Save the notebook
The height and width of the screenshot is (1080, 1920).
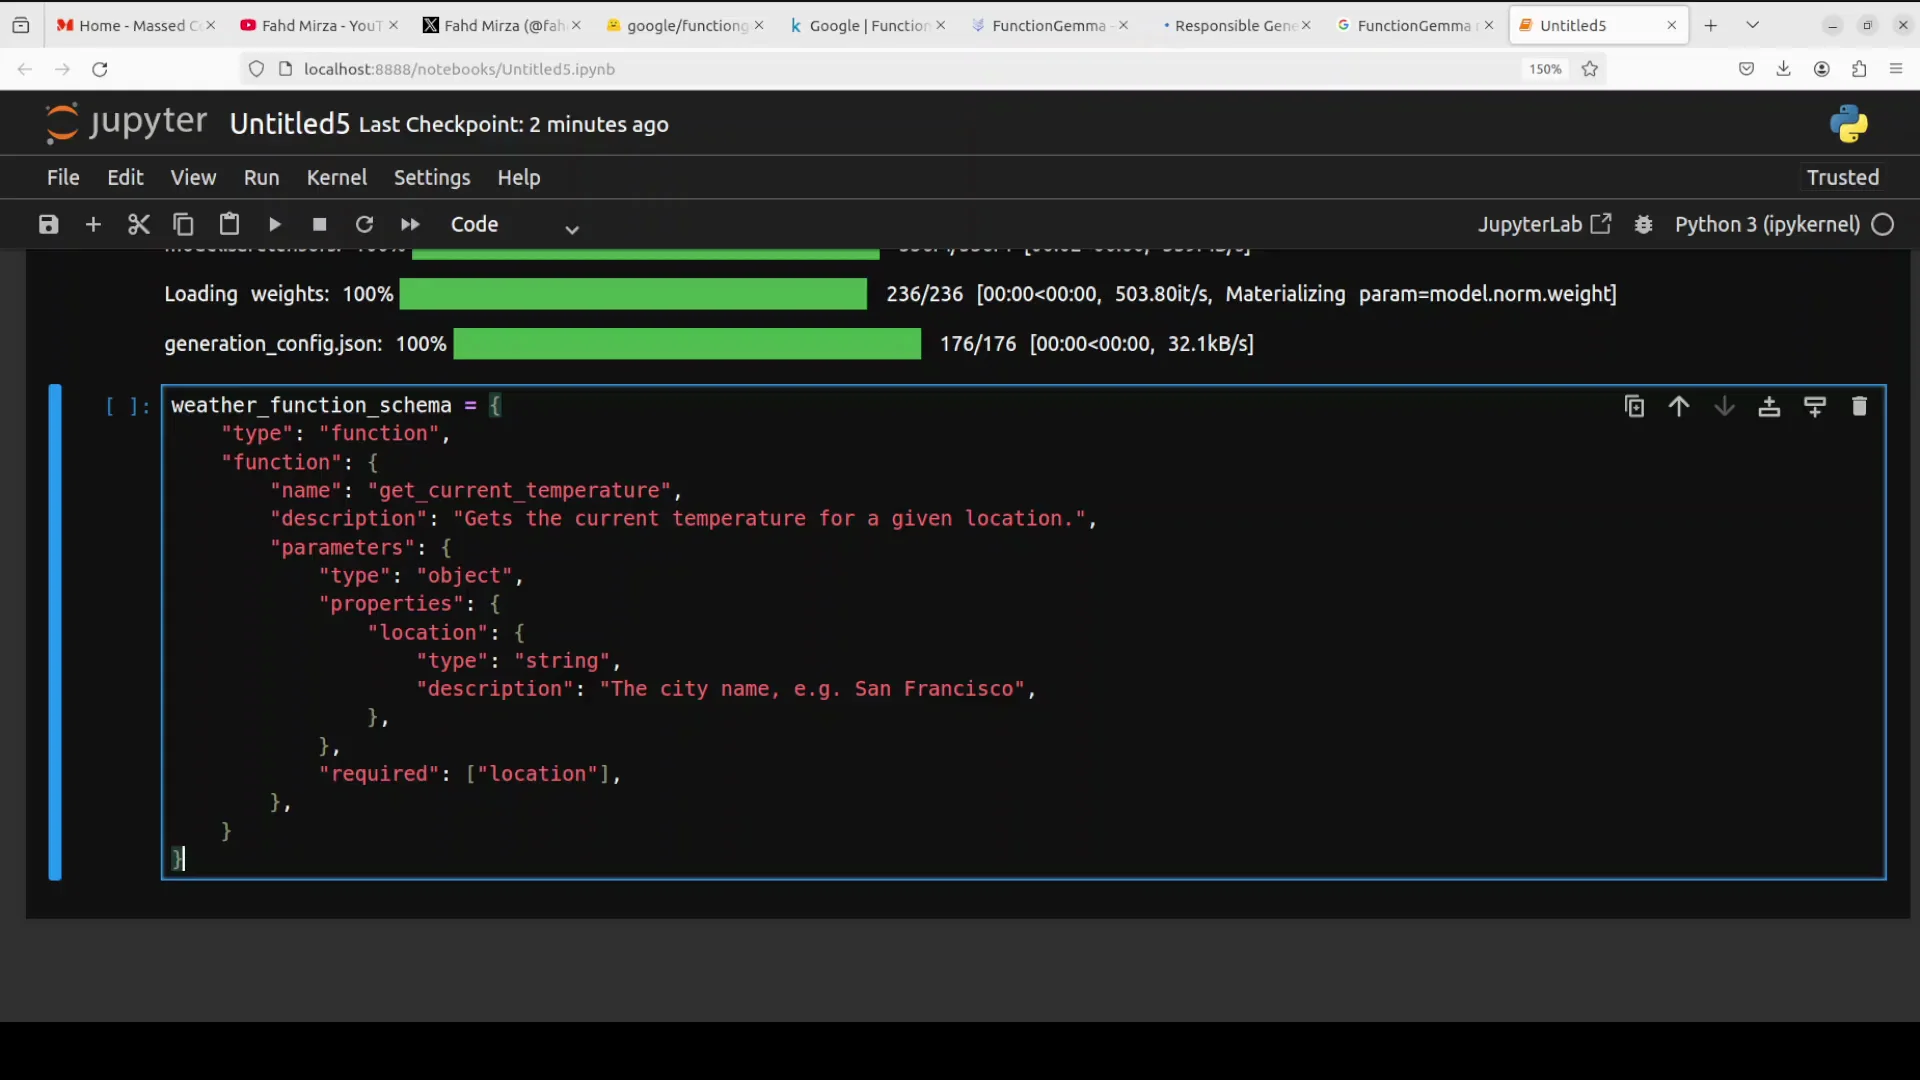[47, 224]
